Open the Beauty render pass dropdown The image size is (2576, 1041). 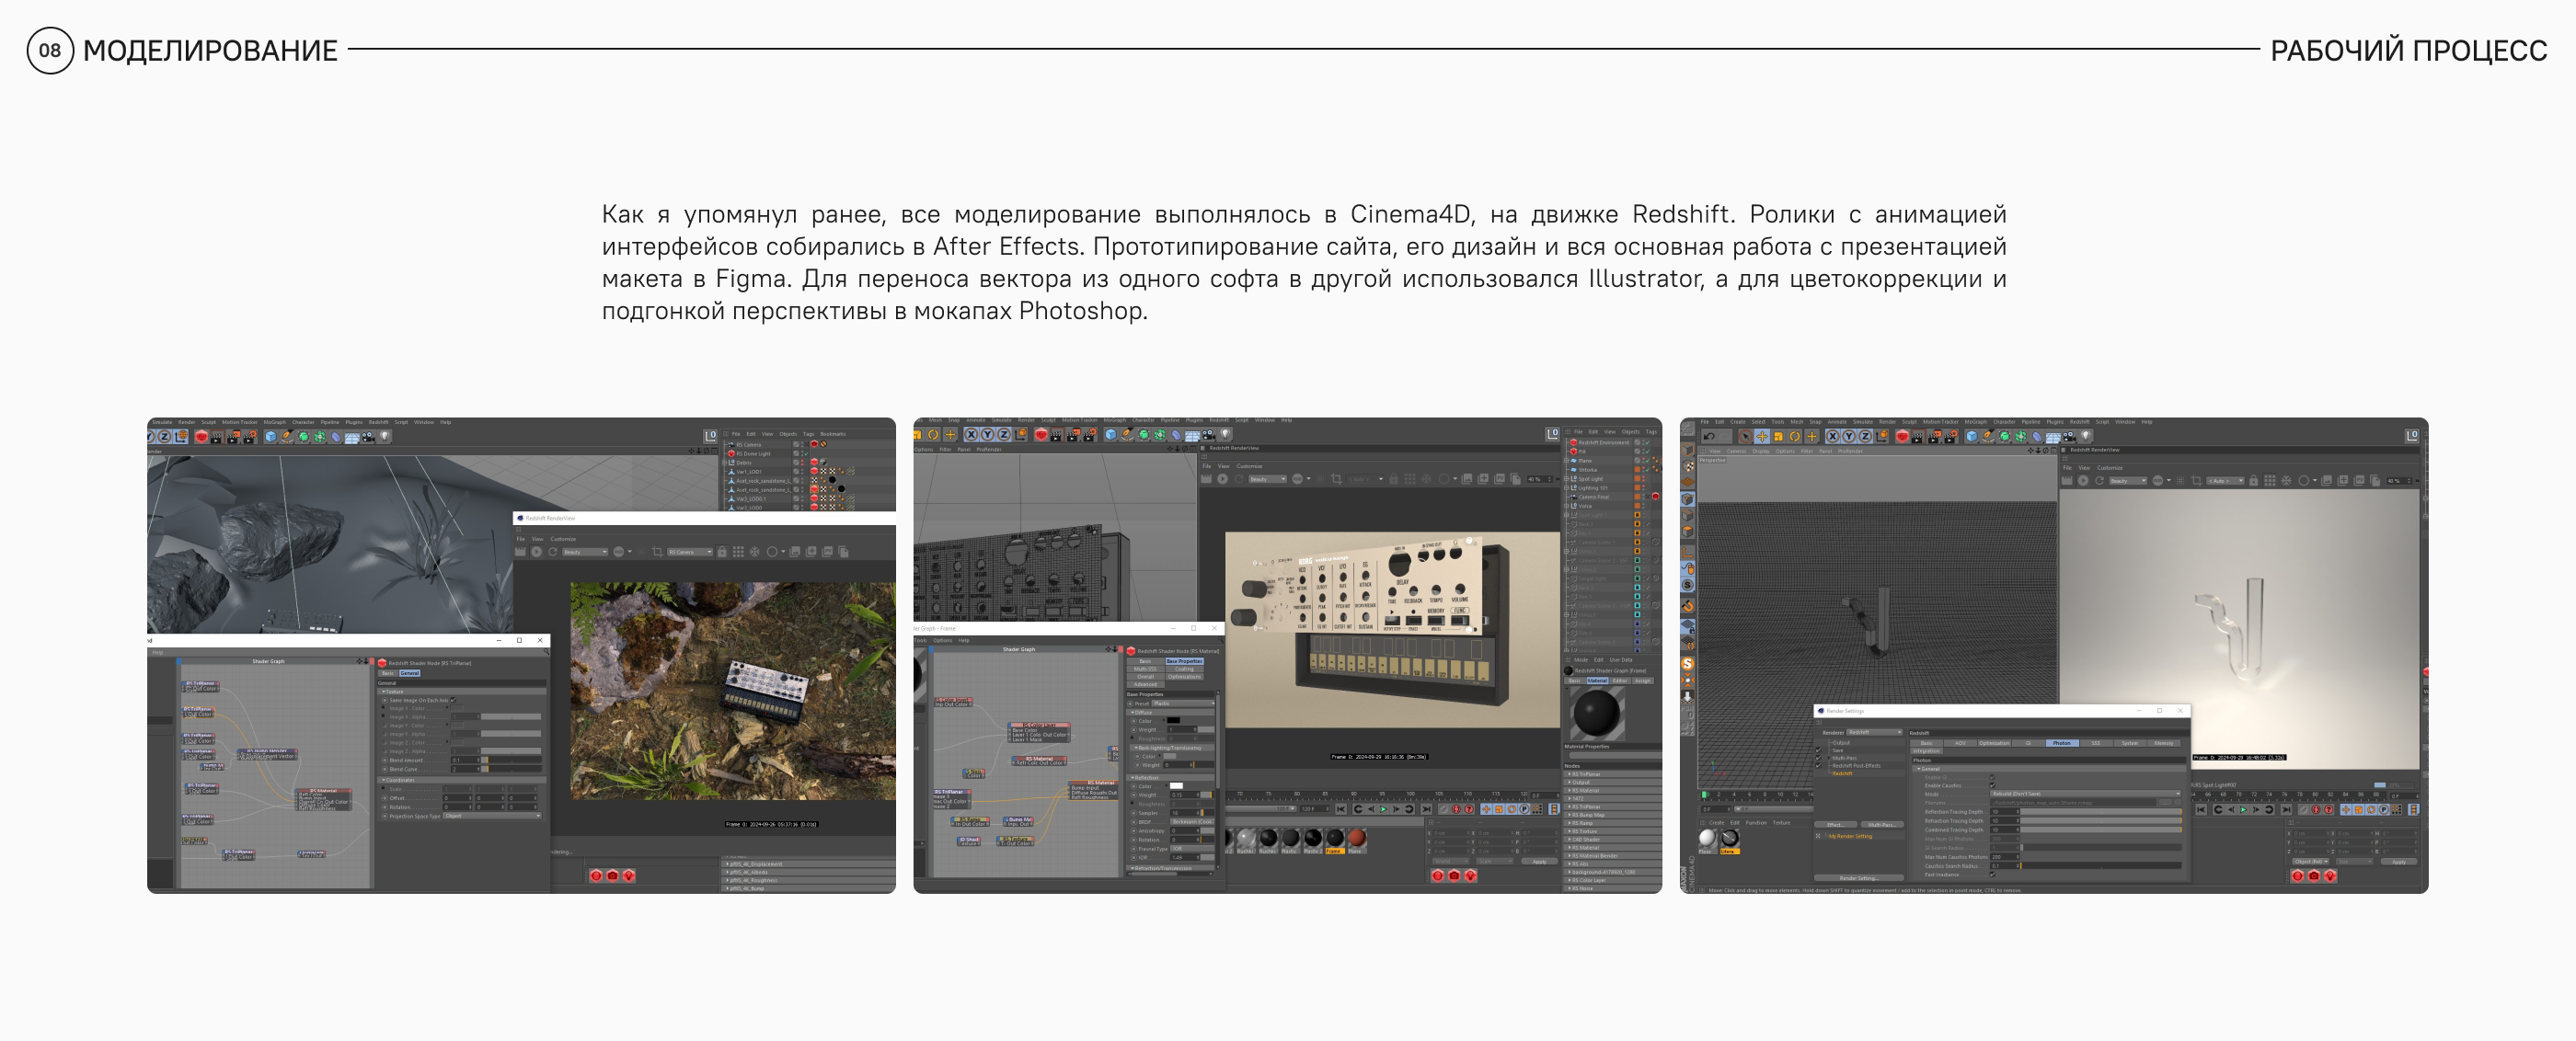coord(586,553)
